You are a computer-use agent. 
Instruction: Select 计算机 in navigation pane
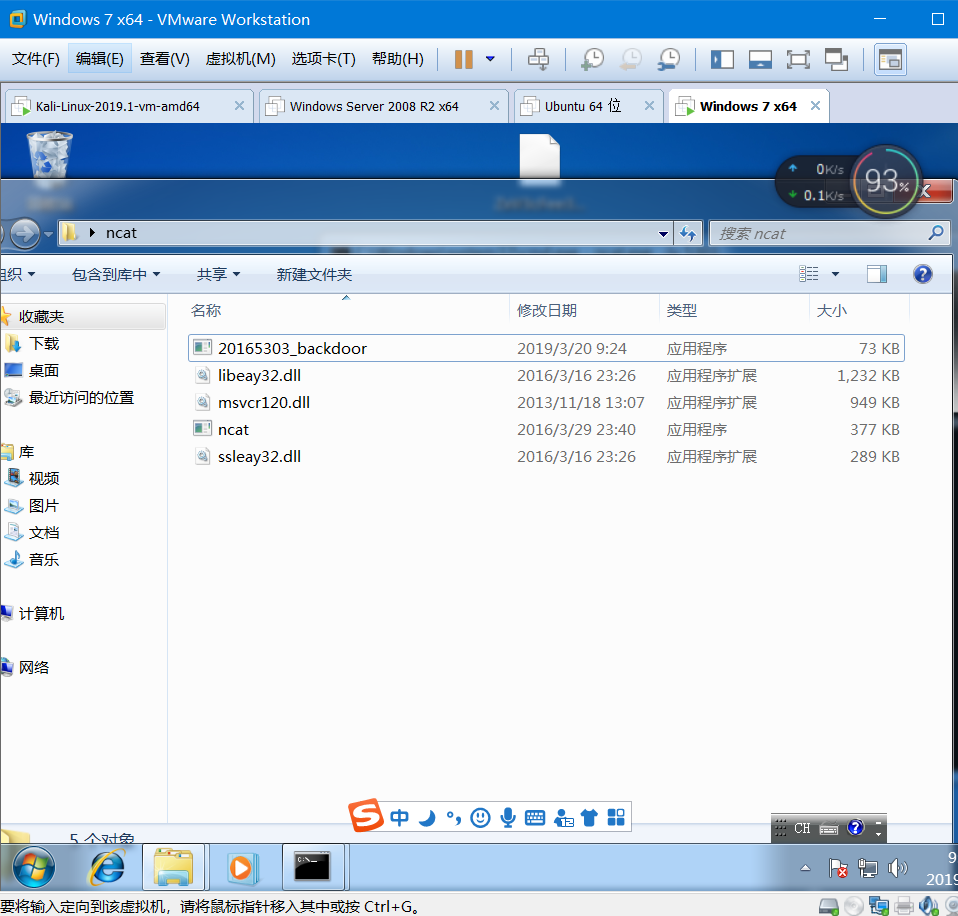tap(40, 614)
